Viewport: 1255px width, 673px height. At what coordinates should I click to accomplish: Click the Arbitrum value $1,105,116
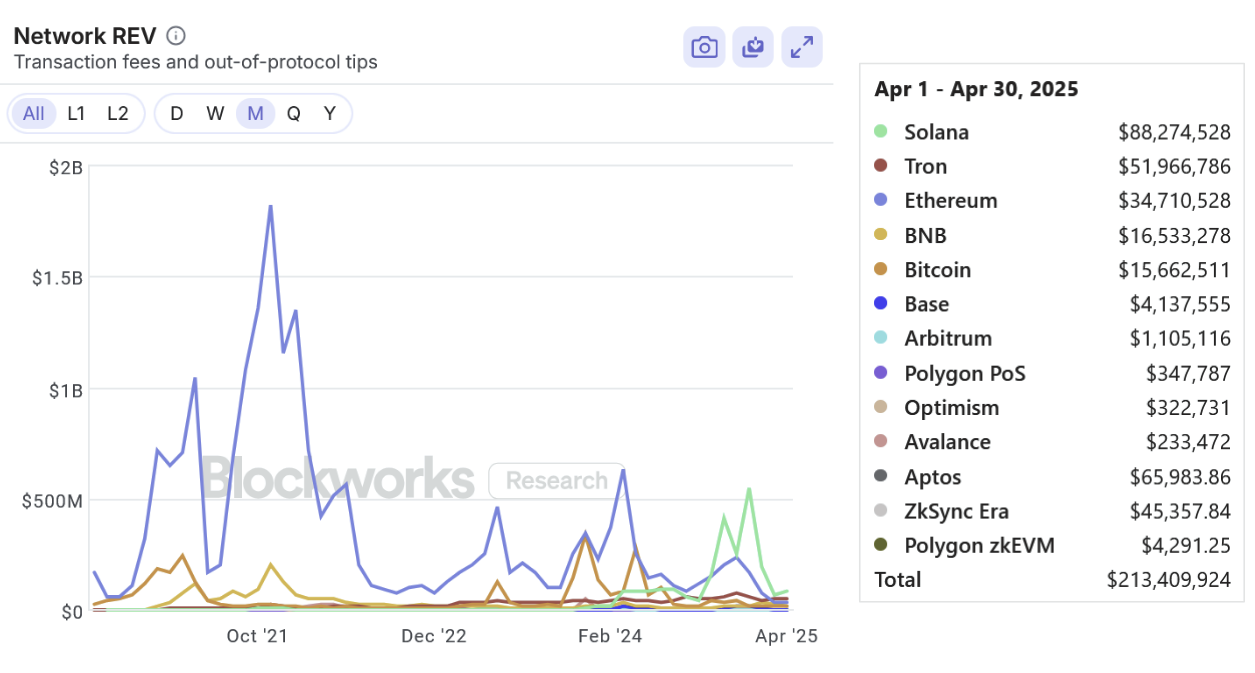(1181, 338)
